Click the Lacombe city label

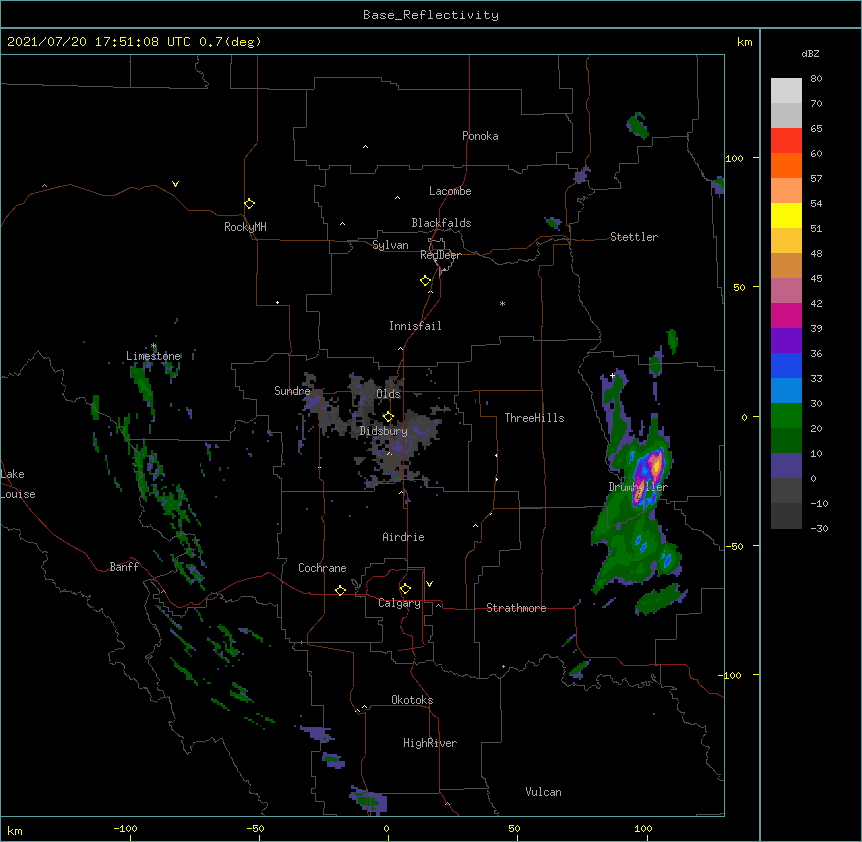tap(450, 191)
